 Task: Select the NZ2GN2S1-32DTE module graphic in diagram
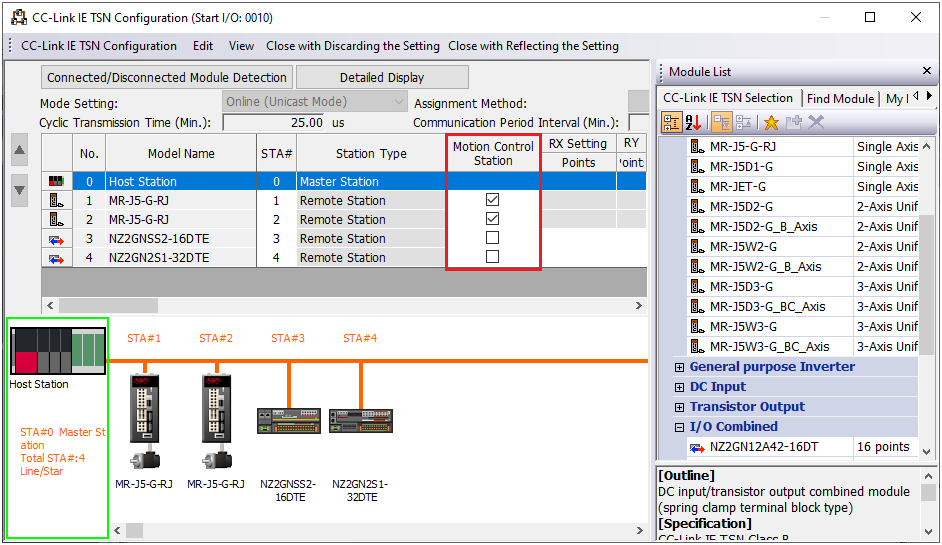coord(360,421)
